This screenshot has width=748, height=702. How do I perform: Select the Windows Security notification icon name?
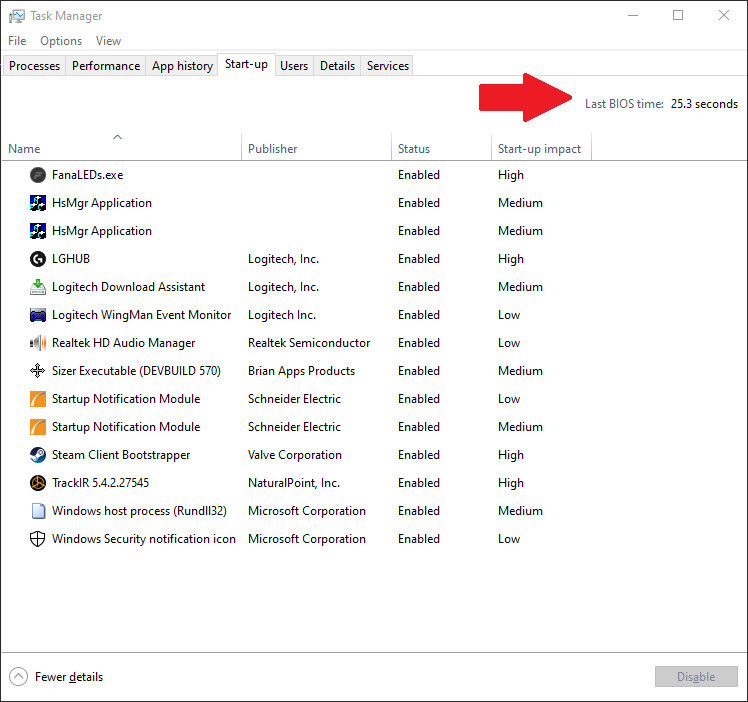[144, 539]
